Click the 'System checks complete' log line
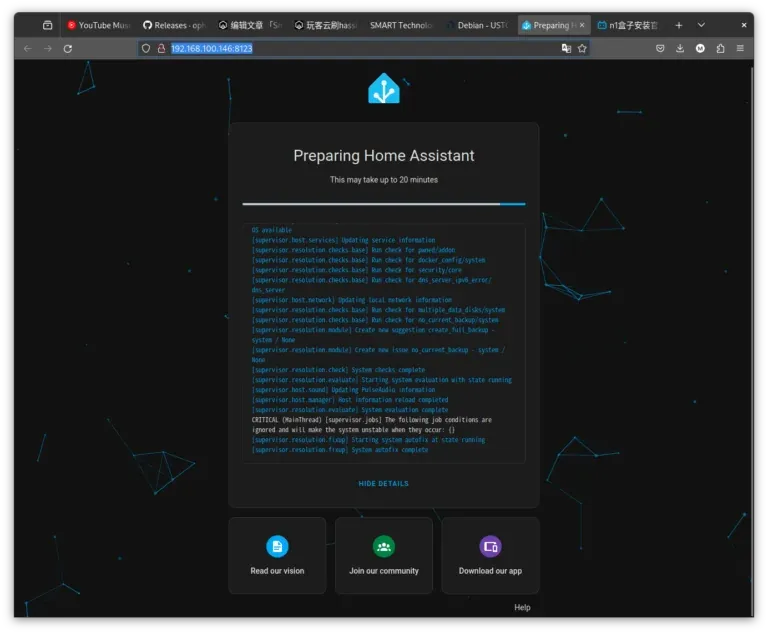 click(338, 370)
